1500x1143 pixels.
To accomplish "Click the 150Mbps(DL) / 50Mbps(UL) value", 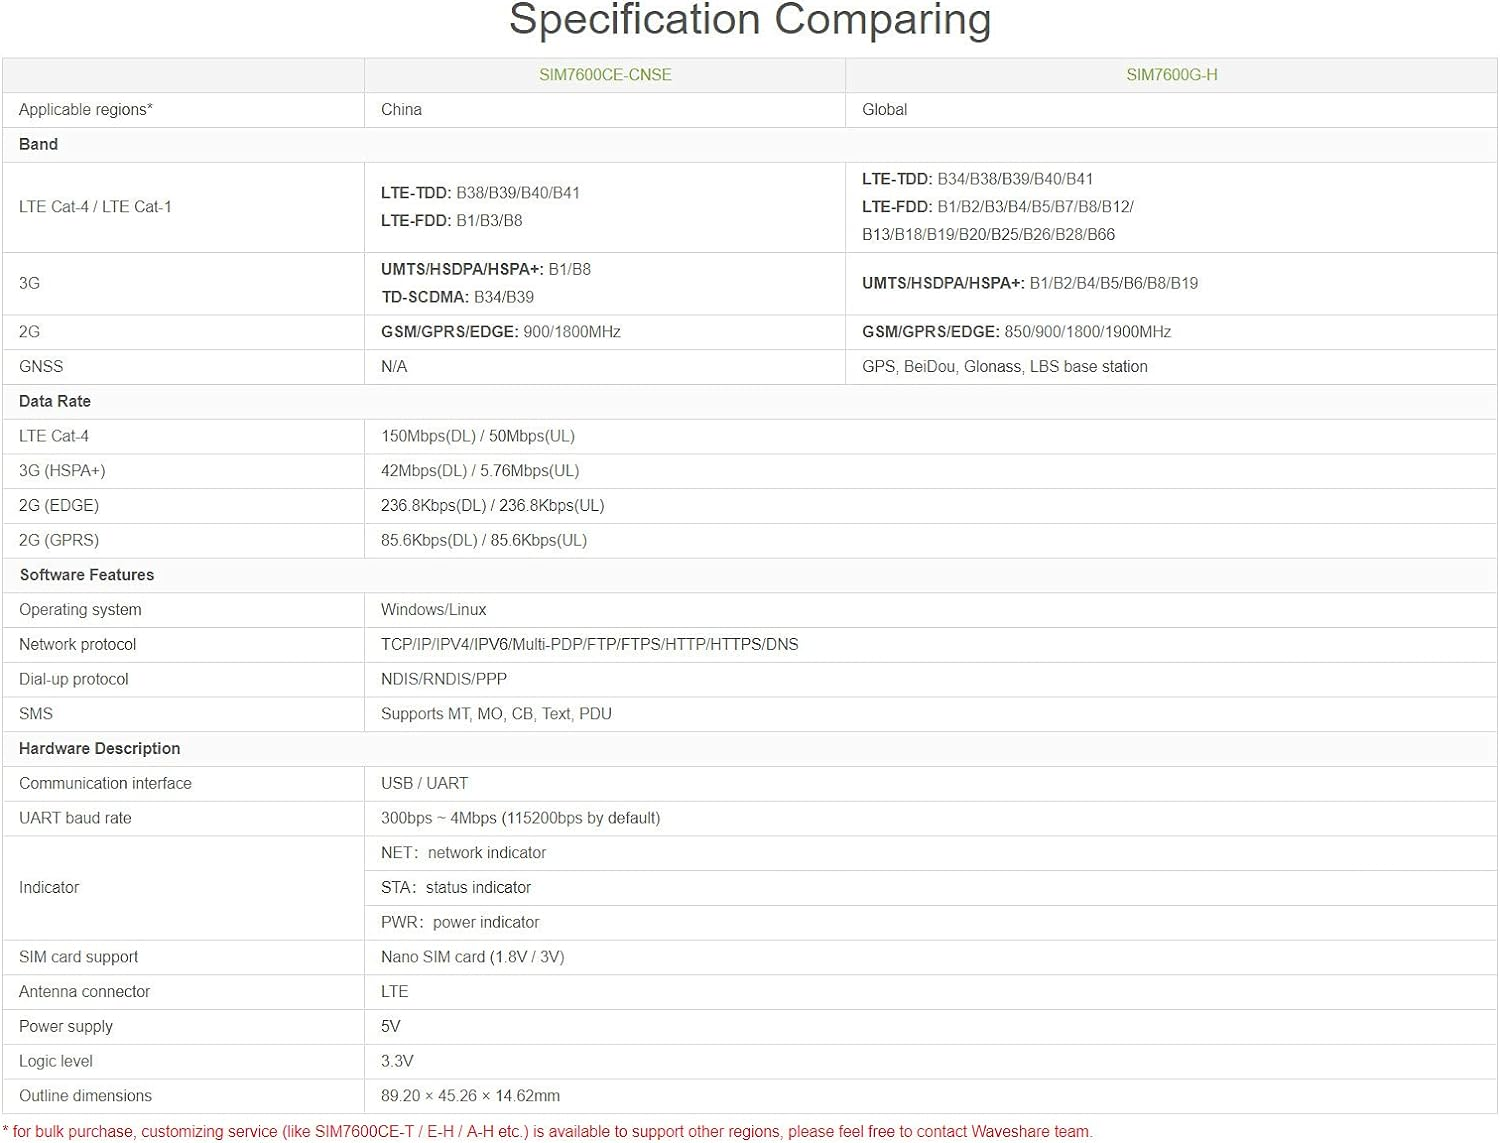I will (x=478, y=436).
